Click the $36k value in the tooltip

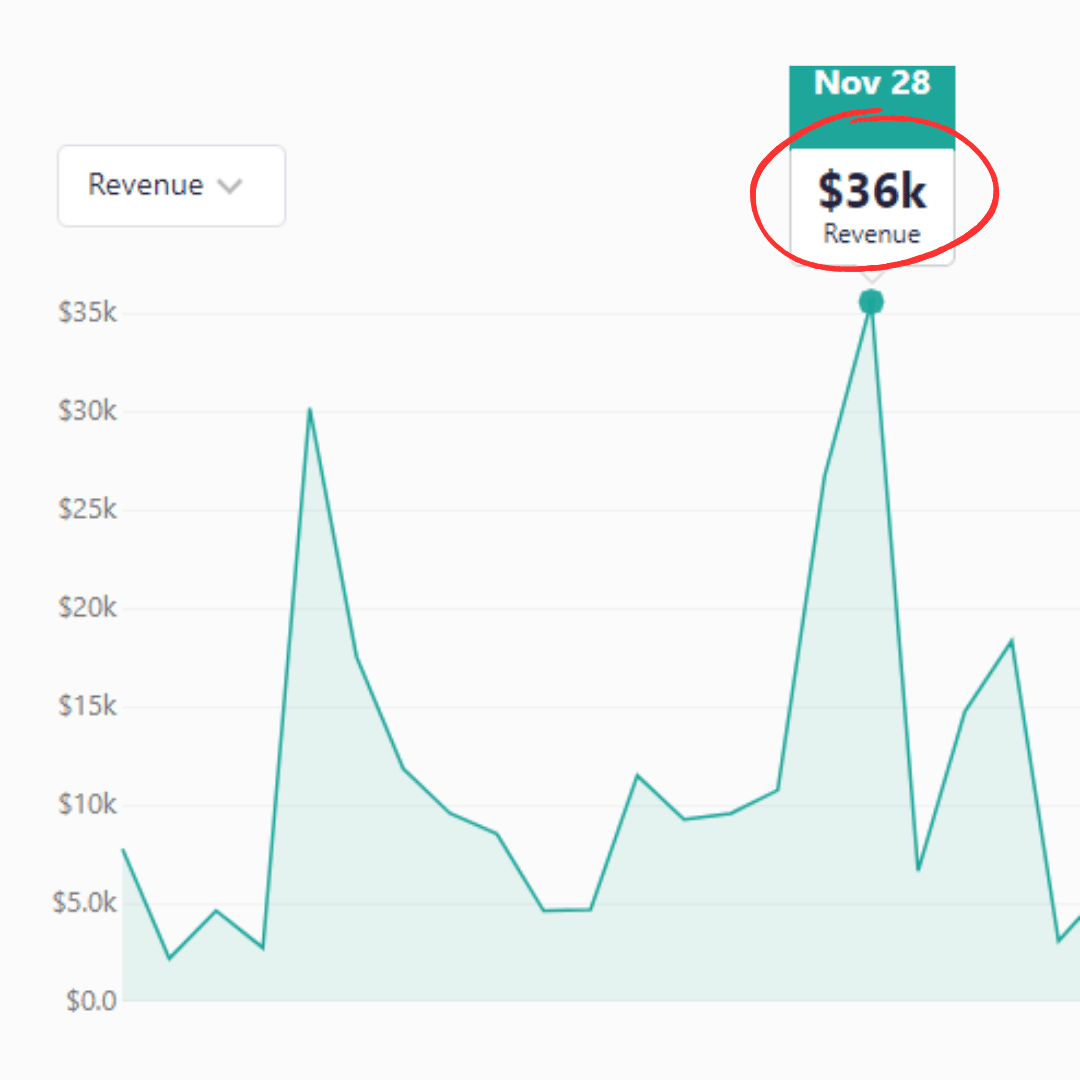click(x=872, y=191)
